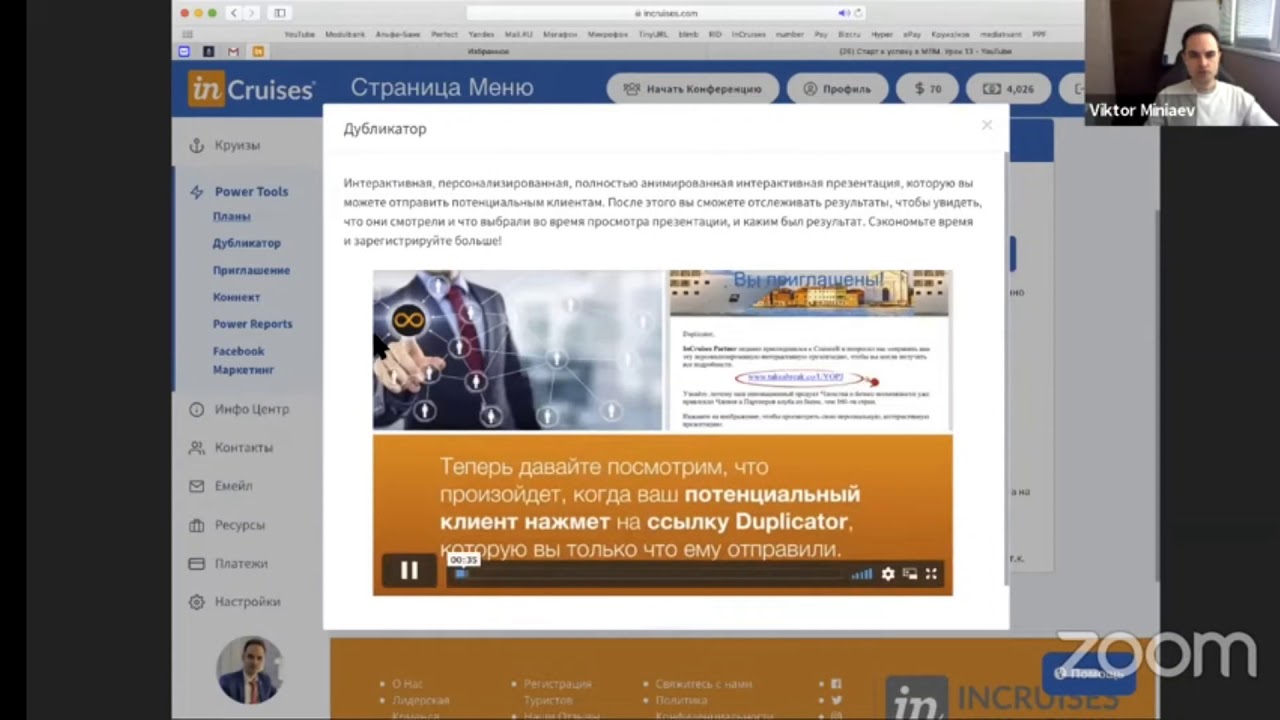Screen dimensions: 1280x720
Task: Go forward in Safari
Action: click(x=251, y=13)
